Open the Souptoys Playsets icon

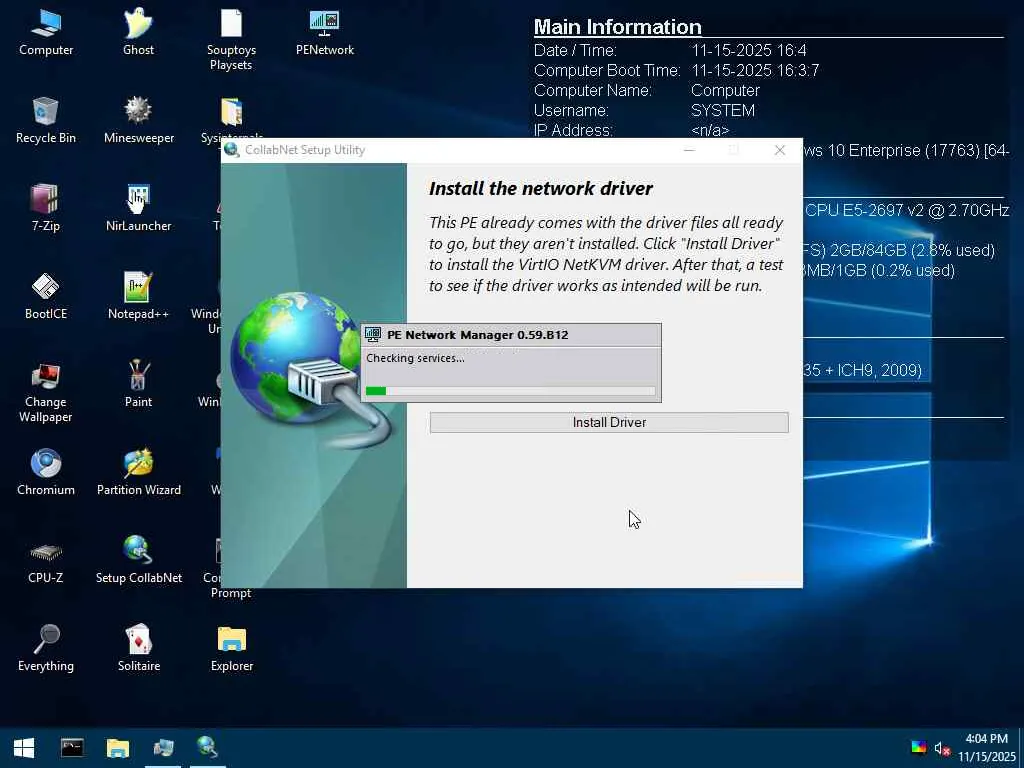point(231,39)
